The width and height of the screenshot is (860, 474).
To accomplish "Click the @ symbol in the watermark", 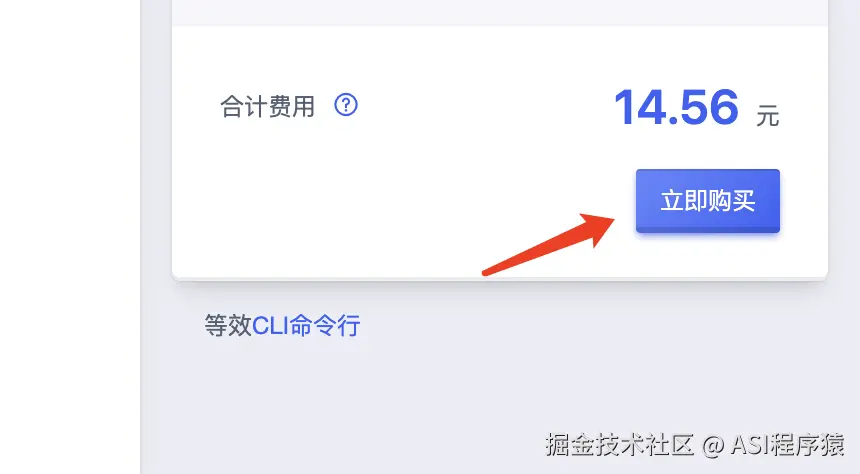I will pyautogui.click(x=712, y=445).
